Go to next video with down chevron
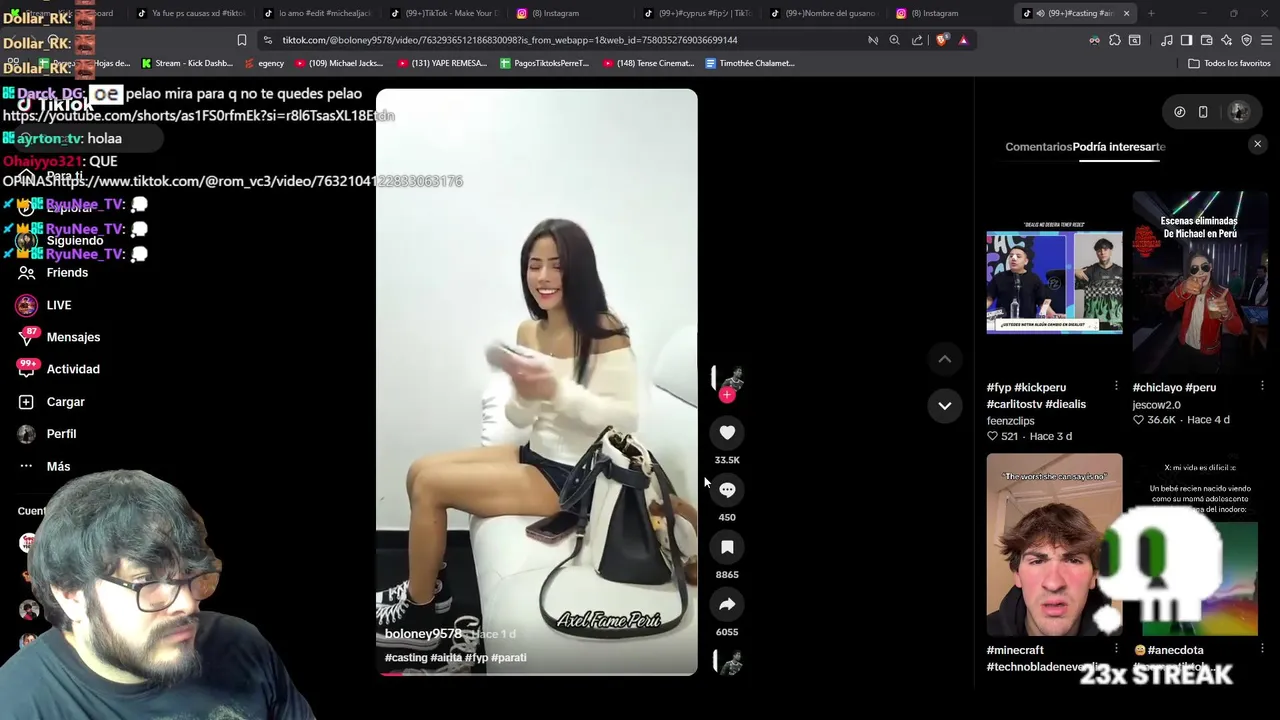Viewport: 1280px width, 720px height. pyautogui.click(x=944, y=405)
